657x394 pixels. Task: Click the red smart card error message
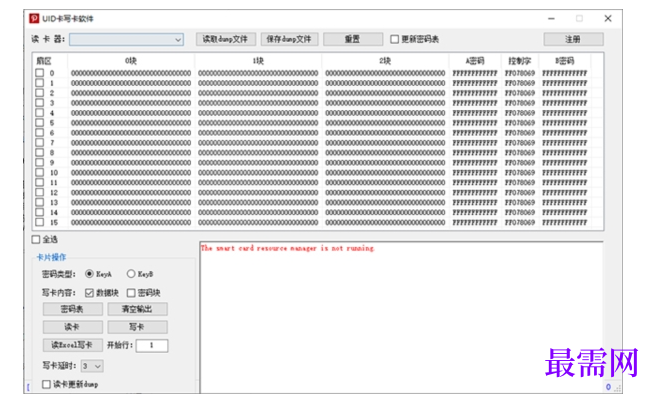[x=287, y=248]
